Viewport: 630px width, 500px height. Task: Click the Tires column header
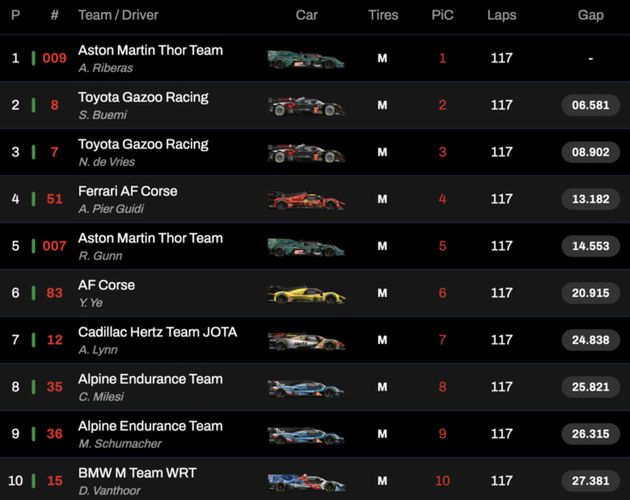click(x=382, y=16)
